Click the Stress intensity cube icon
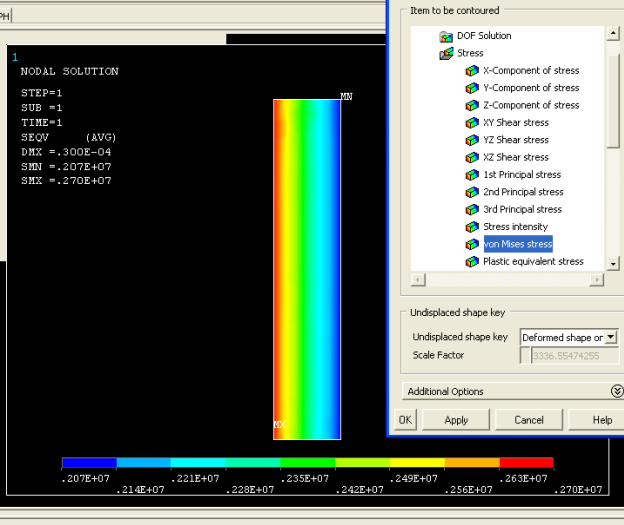 (472, 227)
